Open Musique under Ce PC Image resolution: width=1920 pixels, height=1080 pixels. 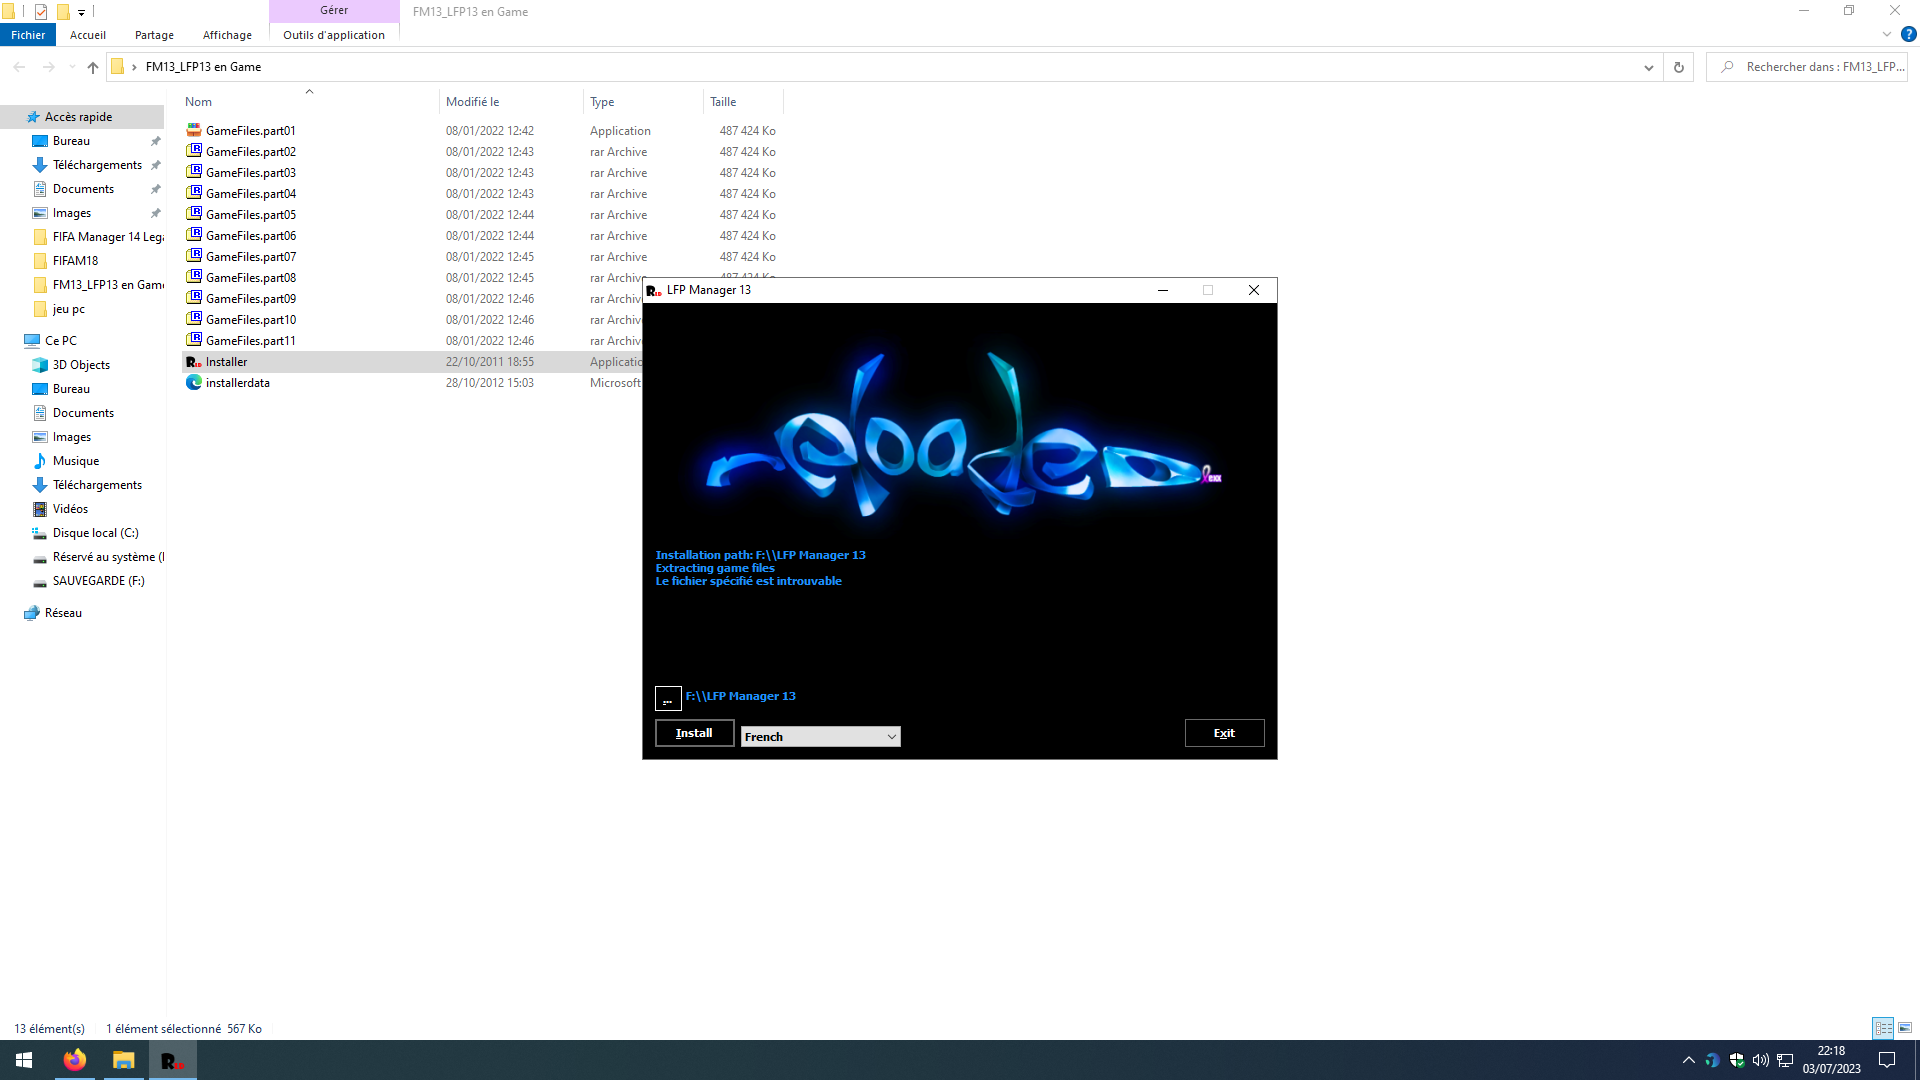coord(76,461)
